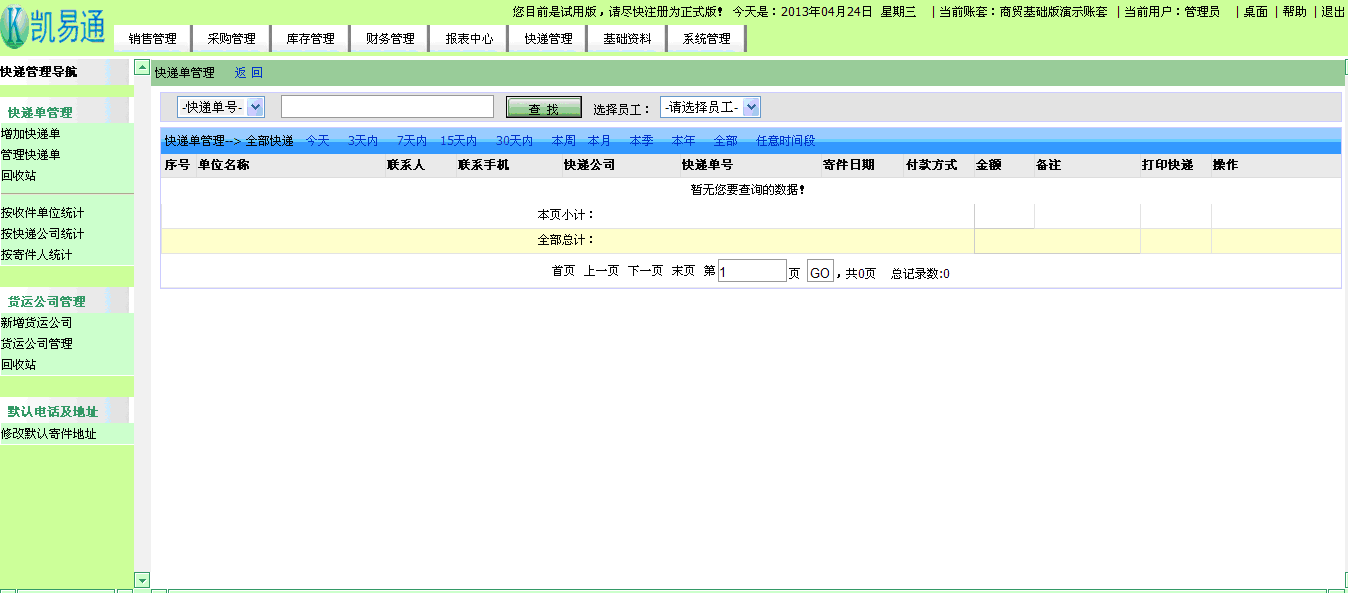Open the 财务管理 menu tab

(x=390, y=39)
